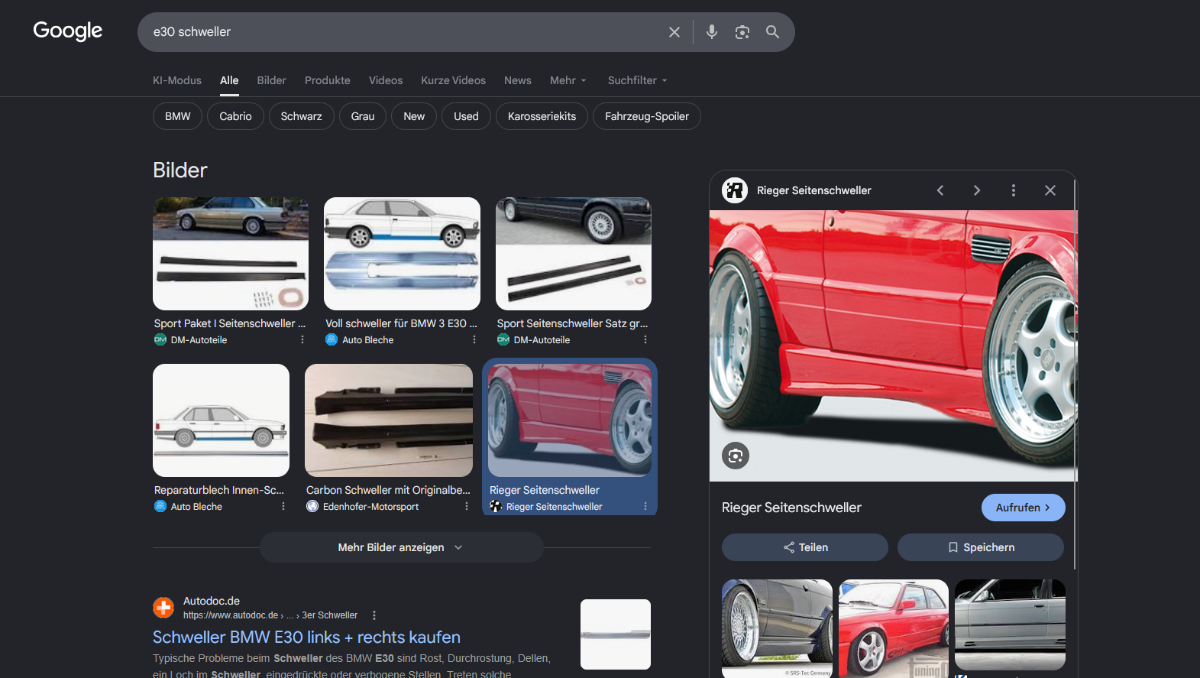The width and height of the screenshot is (1200, 678).
Task: Search the red car image with Lens
Action: pyautogui.click(x=736, y=456)
